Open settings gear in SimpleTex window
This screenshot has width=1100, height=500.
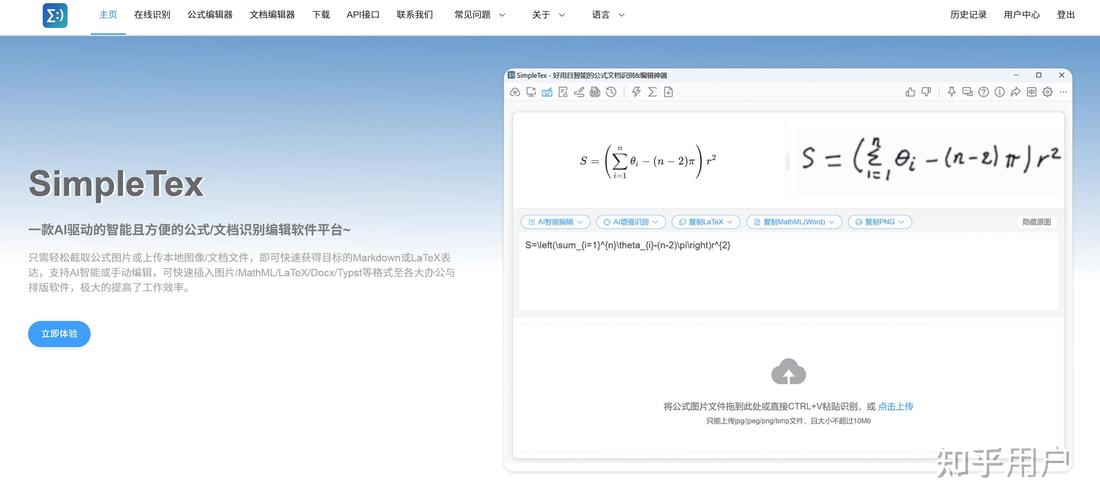coord(1047,92)
